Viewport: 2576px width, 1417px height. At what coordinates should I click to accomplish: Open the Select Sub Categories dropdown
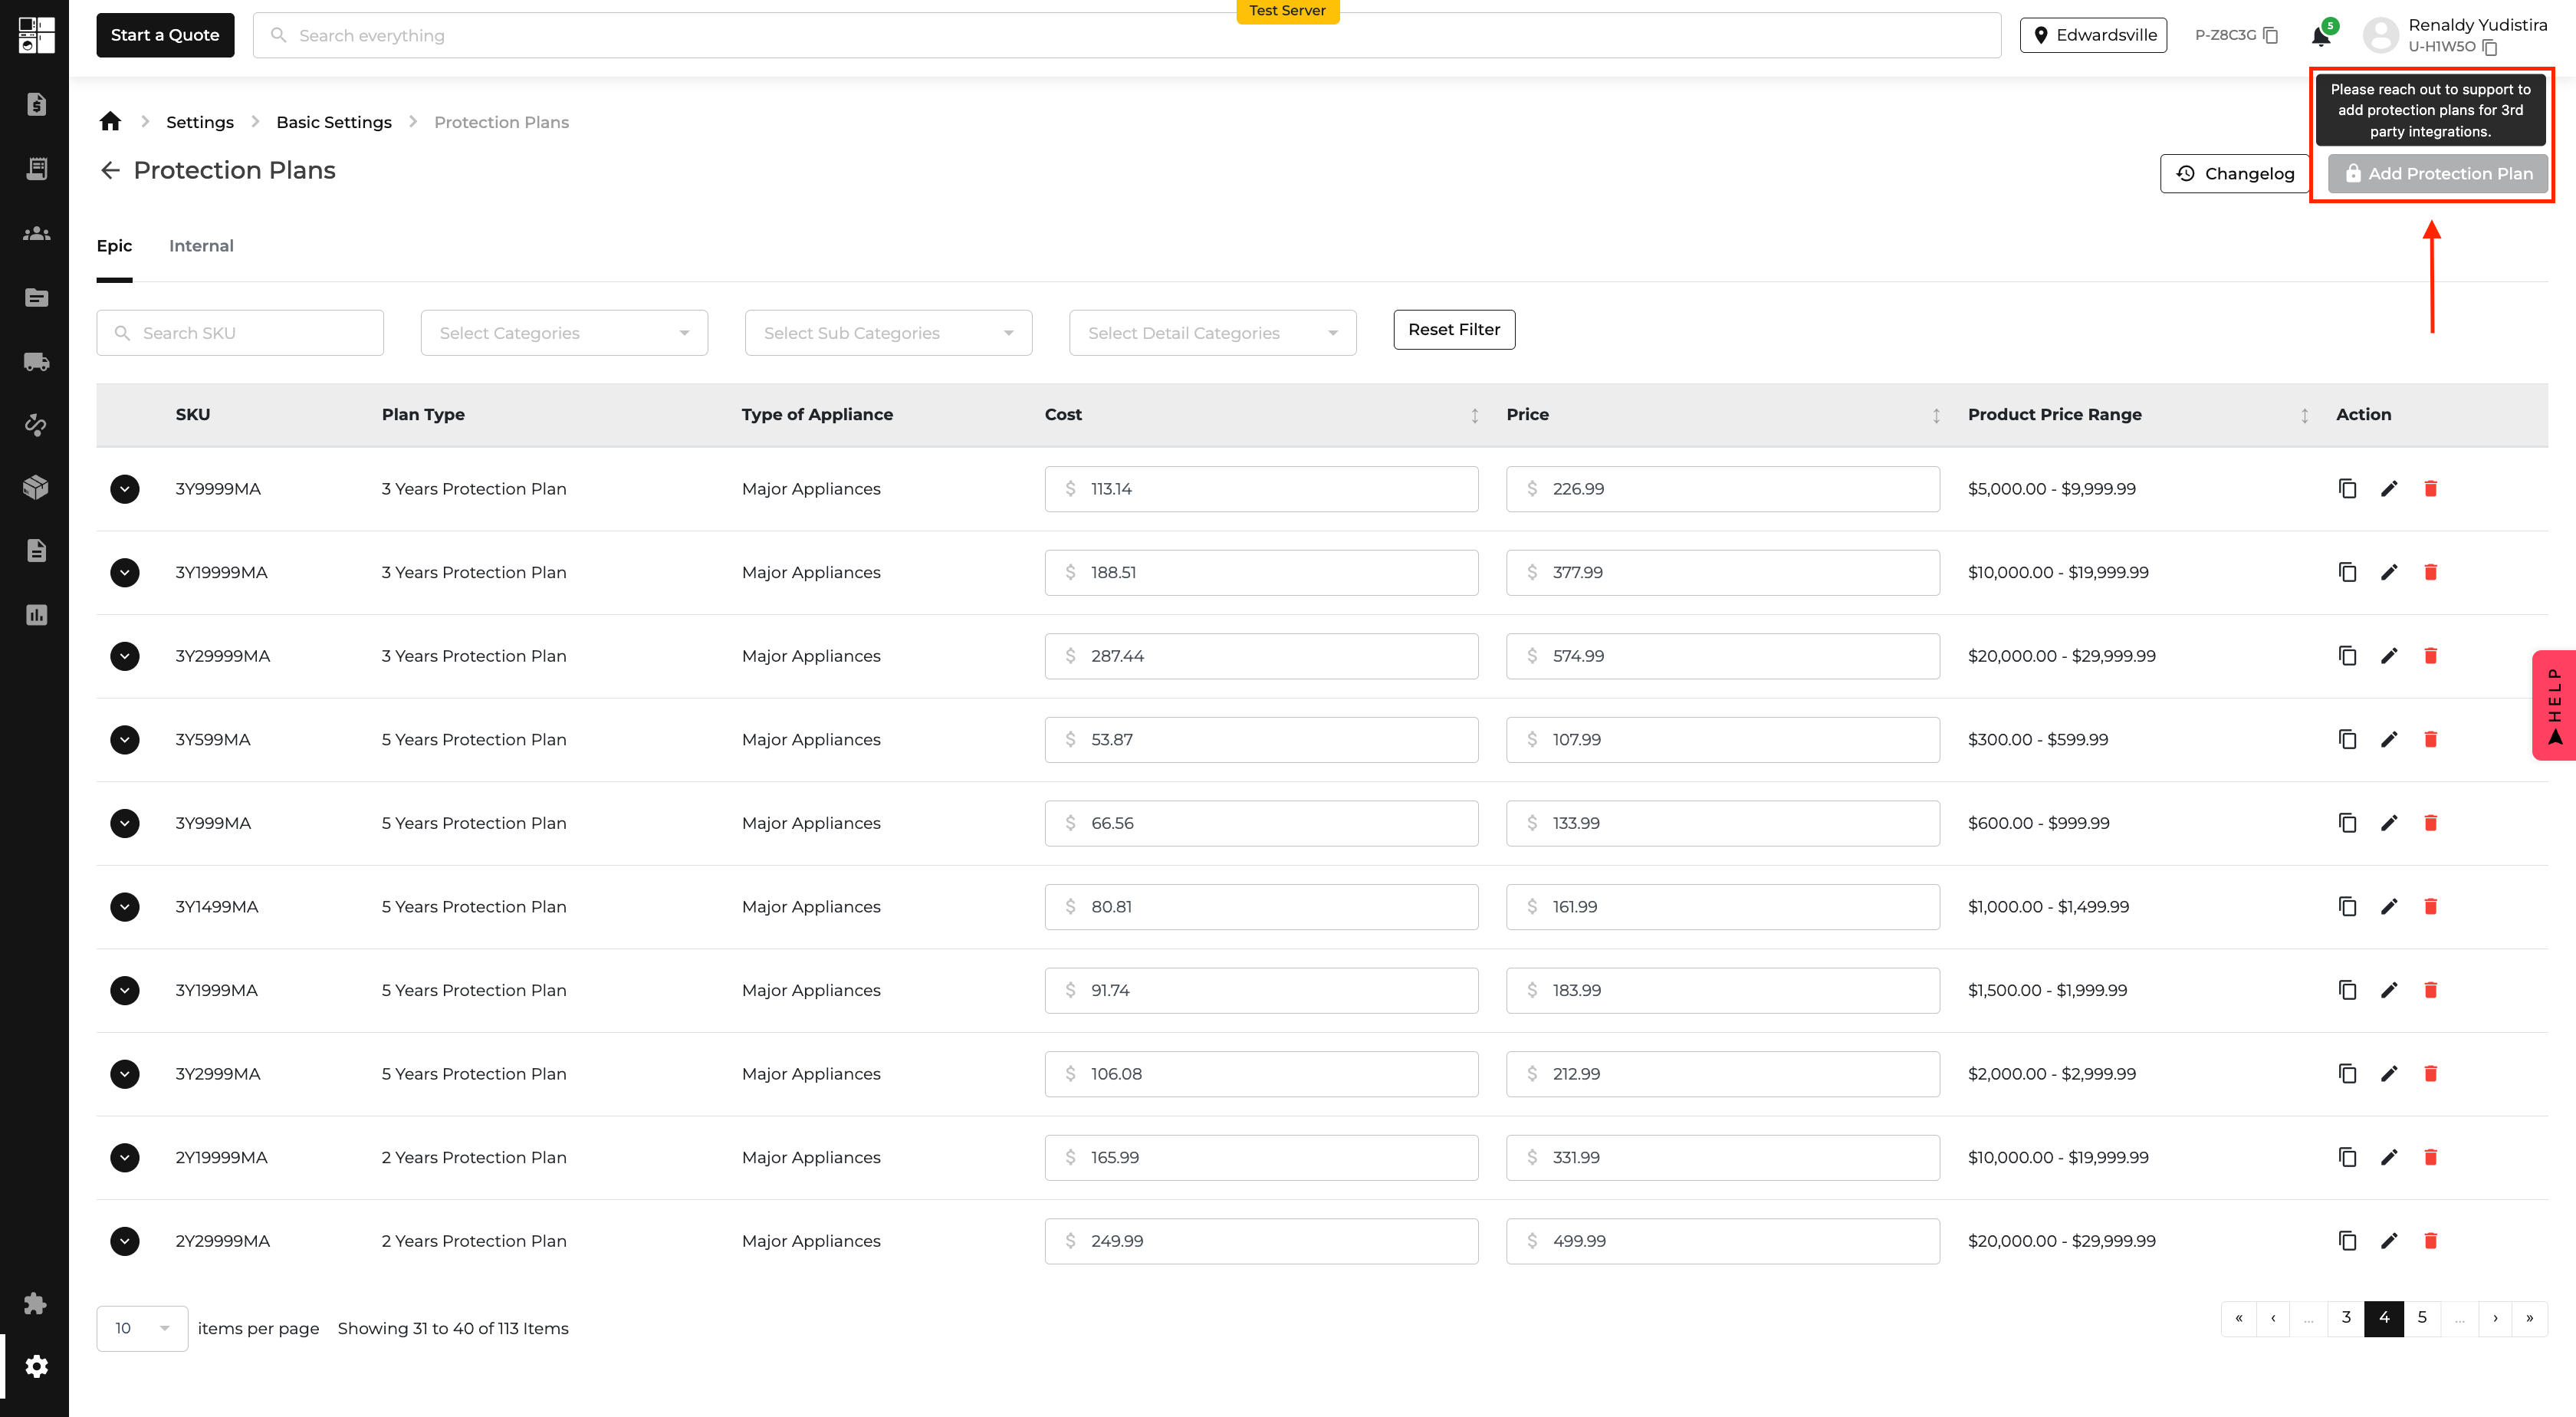888,333
